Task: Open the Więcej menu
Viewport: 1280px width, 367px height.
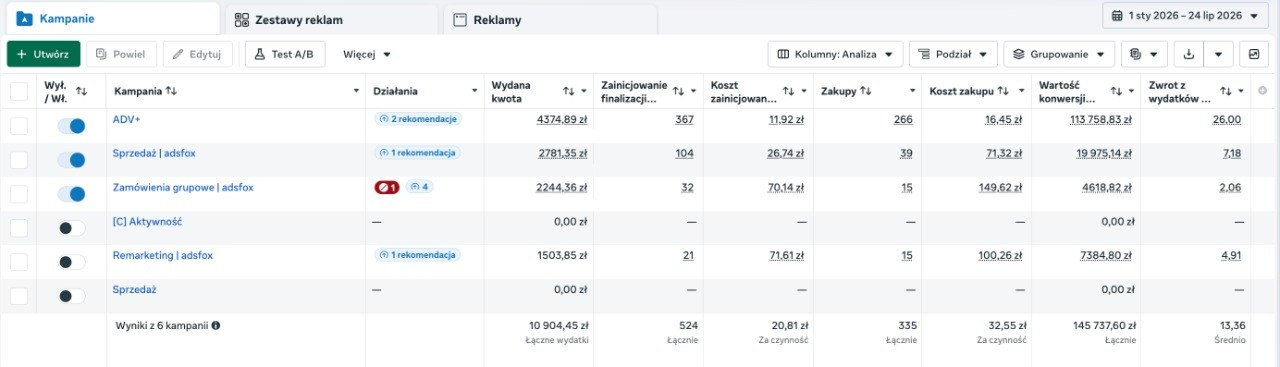Action: point(367,54)
